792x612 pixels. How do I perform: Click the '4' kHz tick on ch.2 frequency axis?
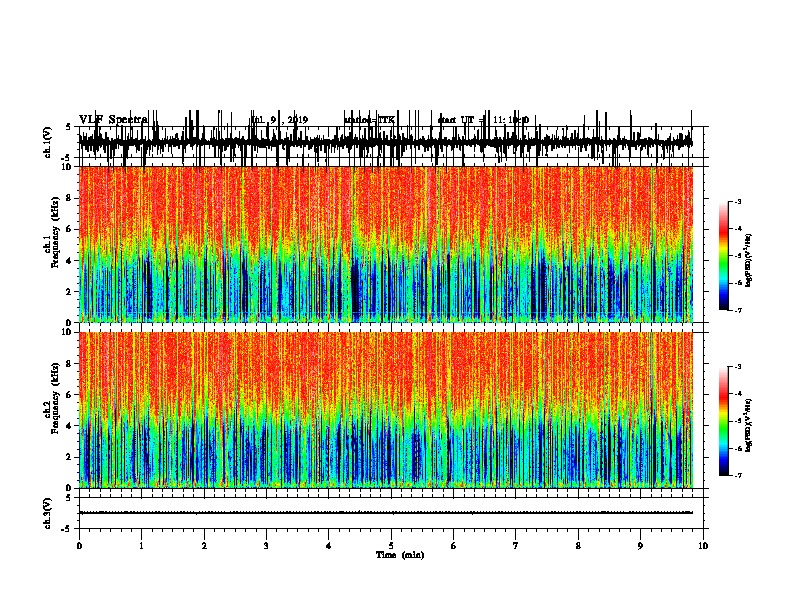69,426
